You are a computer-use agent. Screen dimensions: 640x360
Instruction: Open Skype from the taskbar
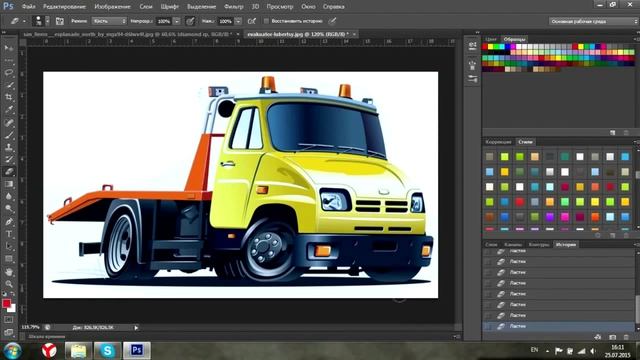[107, 351]
